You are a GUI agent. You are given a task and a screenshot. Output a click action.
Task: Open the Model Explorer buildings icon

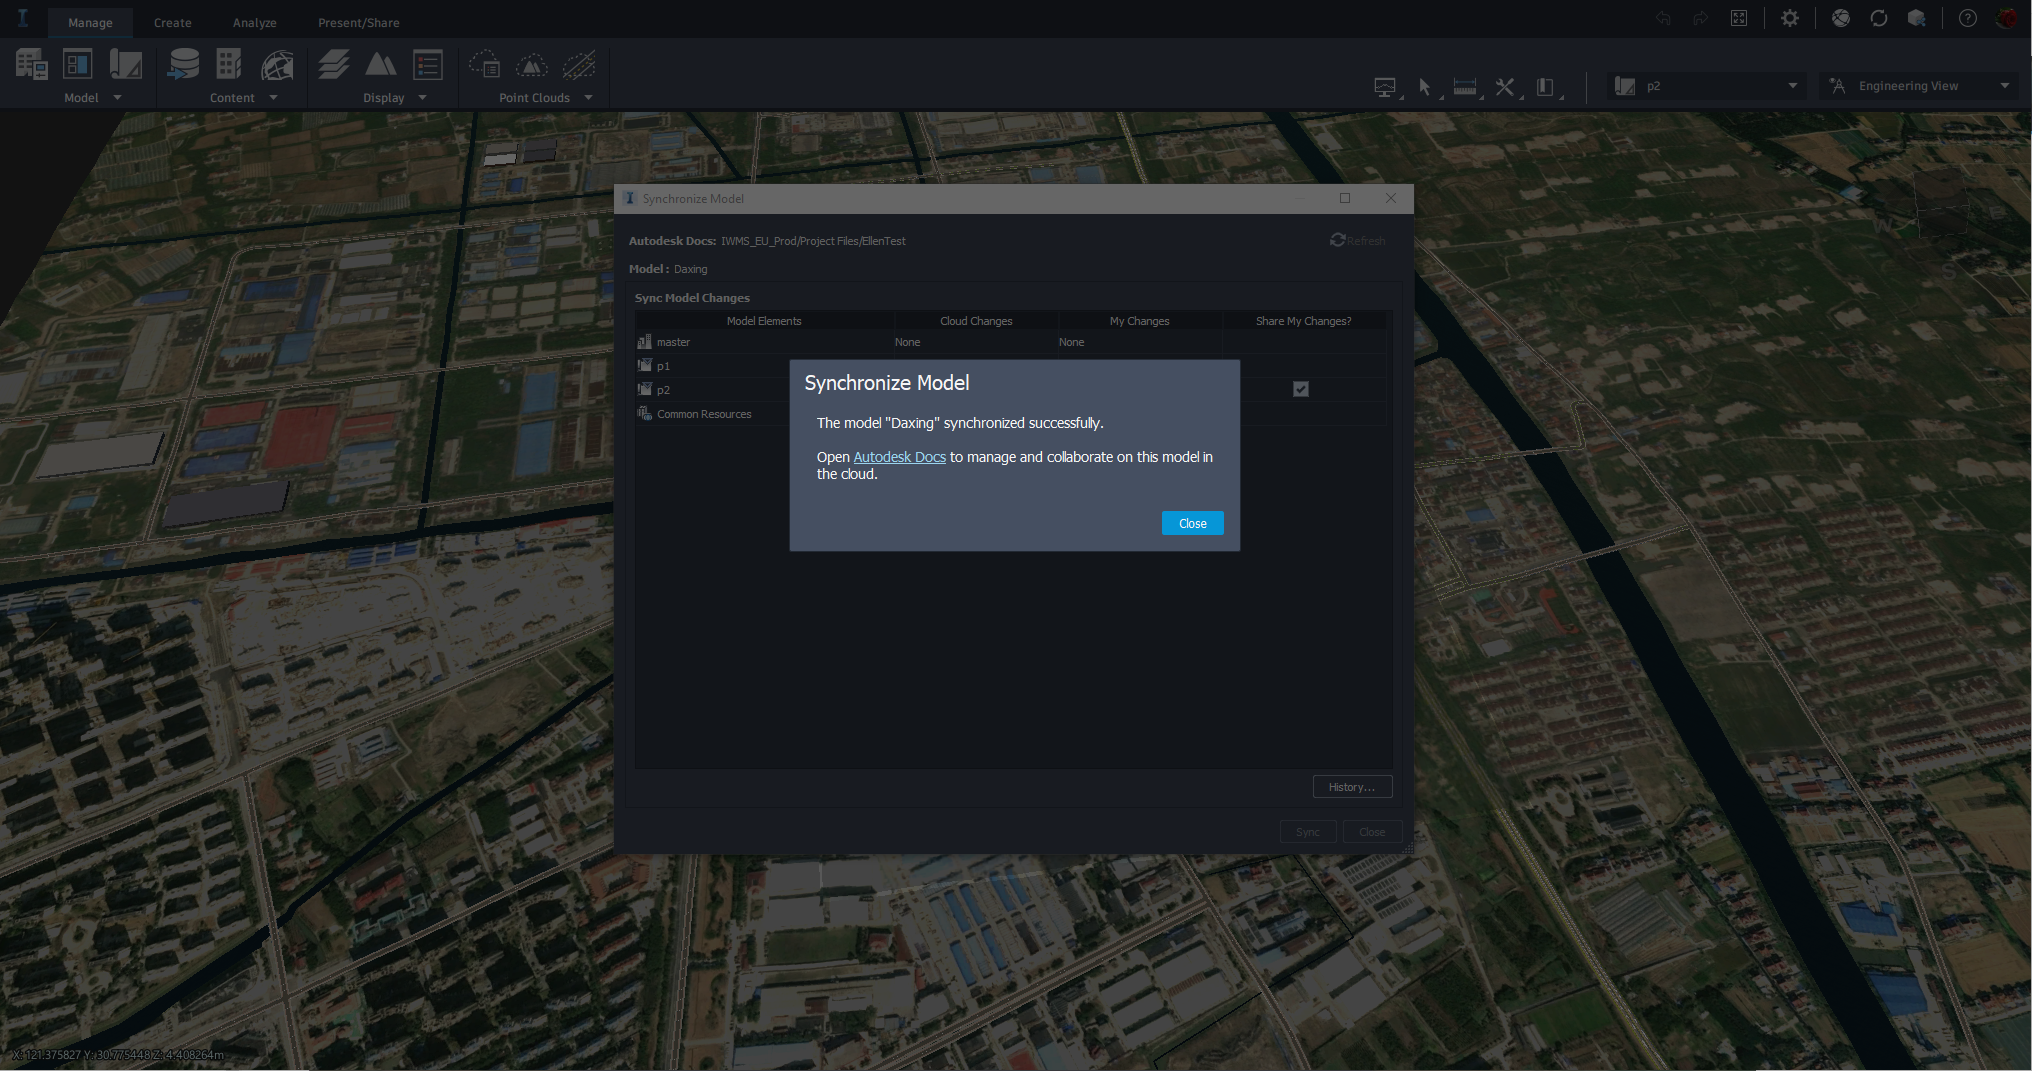click(x=31, y=65)
